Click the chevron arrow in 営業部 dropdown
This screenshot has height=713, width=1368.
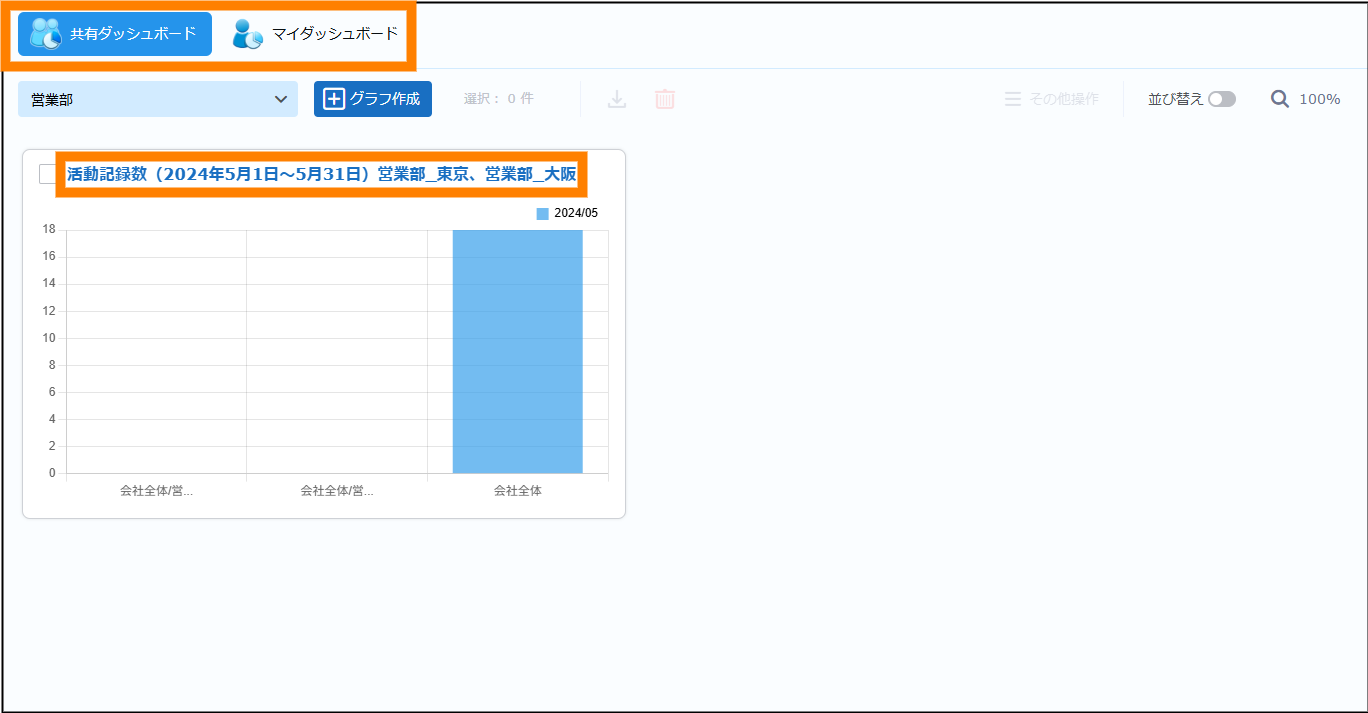coord(281,99)
